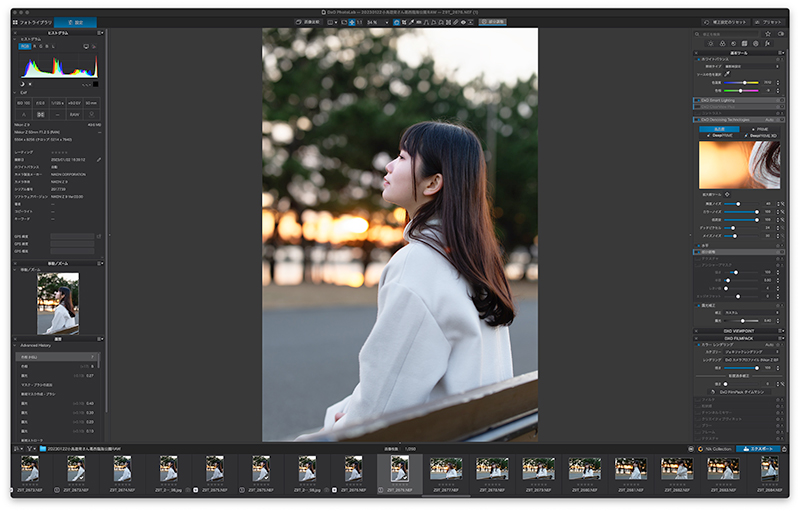Show the color corrections palette filter icon
Screen dimensions: 800x511
pos(722,43)
